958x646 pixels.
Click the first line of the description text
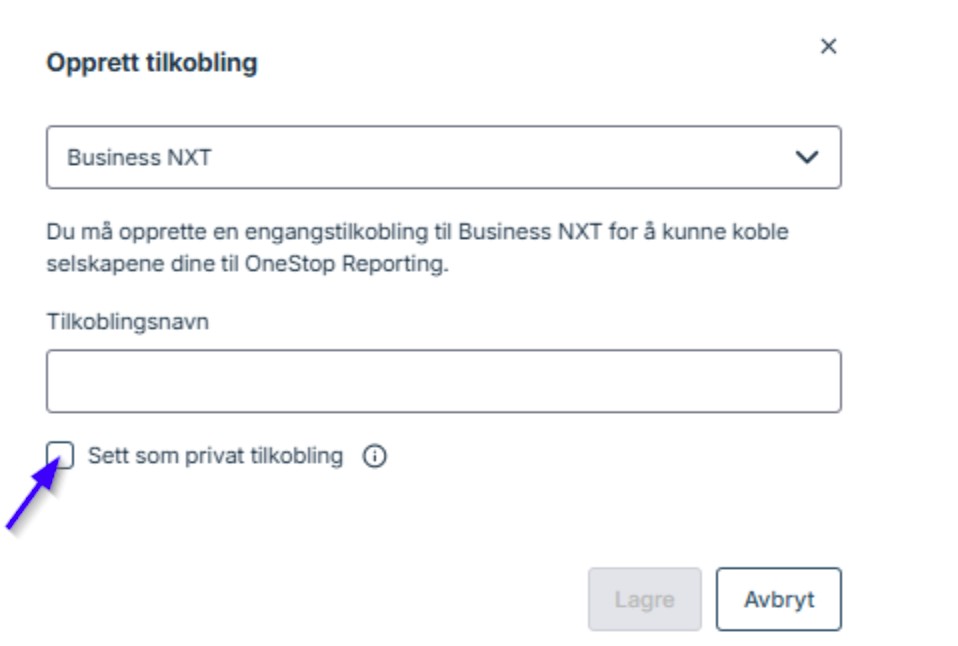(417, 233)
